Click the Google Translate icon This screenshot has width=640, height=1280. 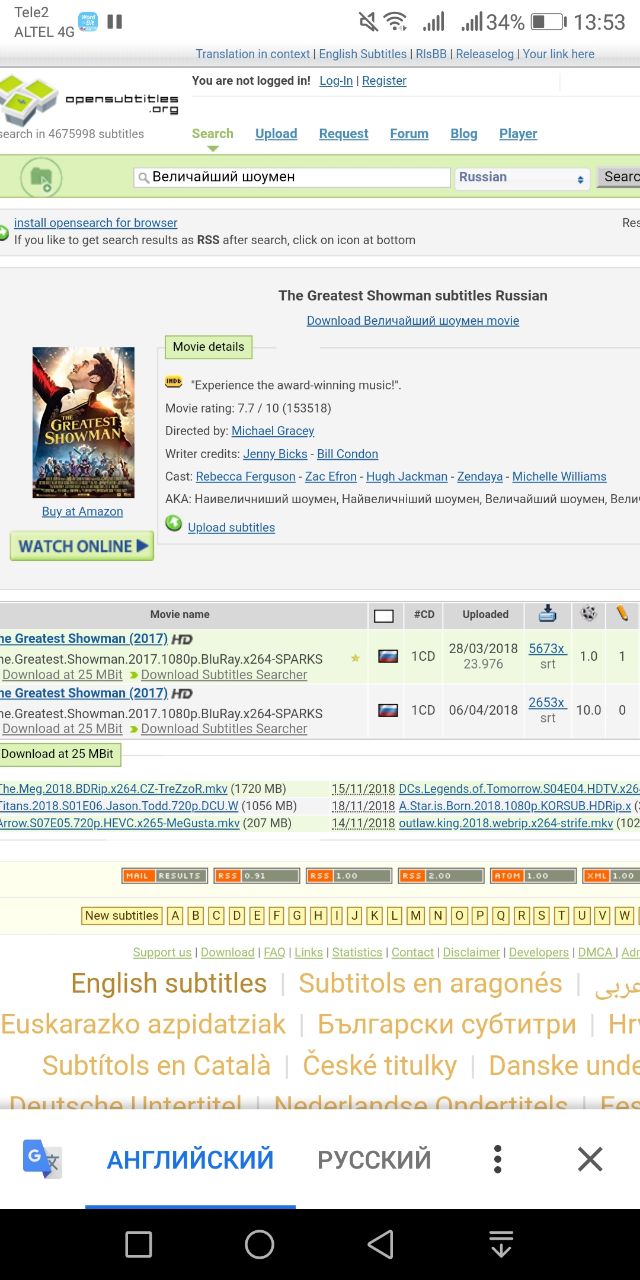click(42, 1159)
